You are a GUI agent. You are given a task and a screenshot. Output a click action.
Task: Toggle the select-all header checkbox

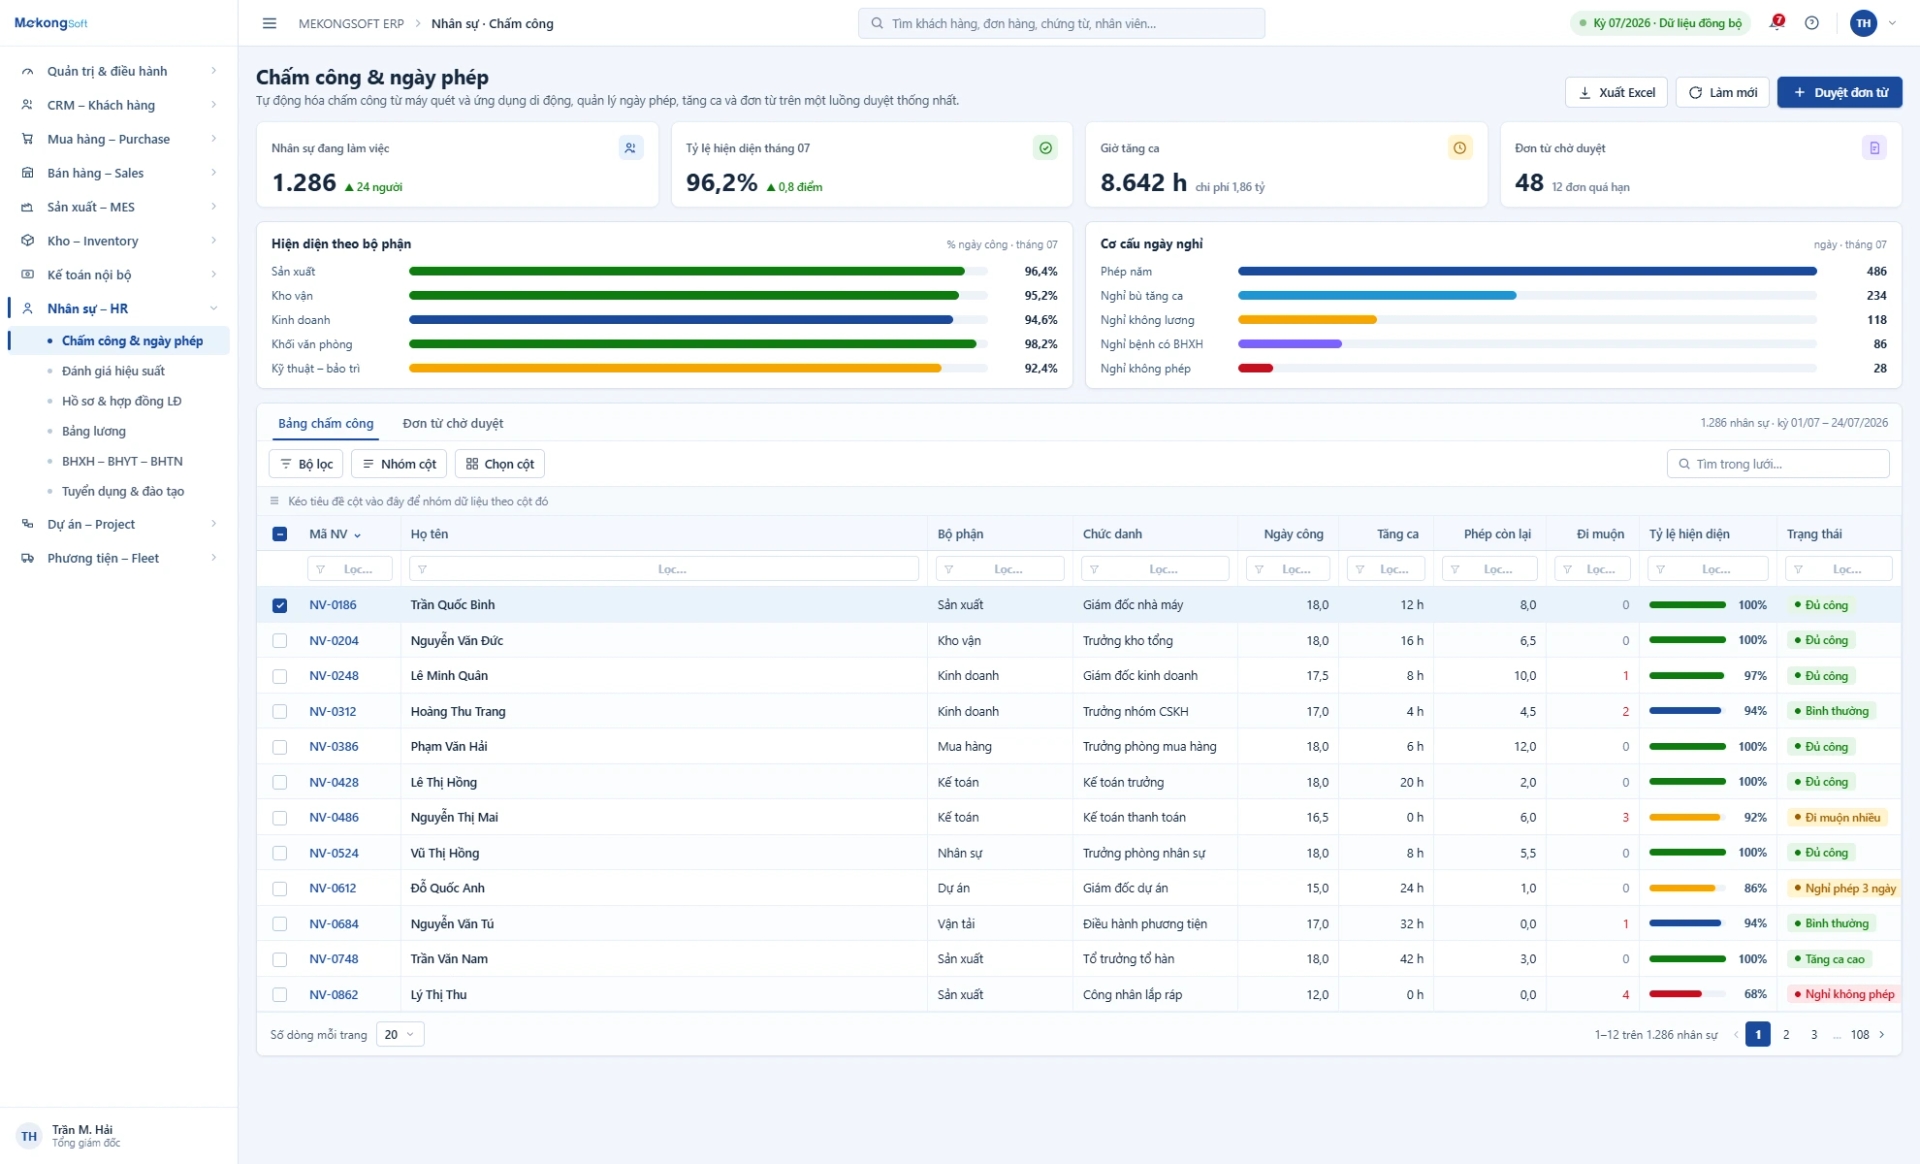coord(280,534)
